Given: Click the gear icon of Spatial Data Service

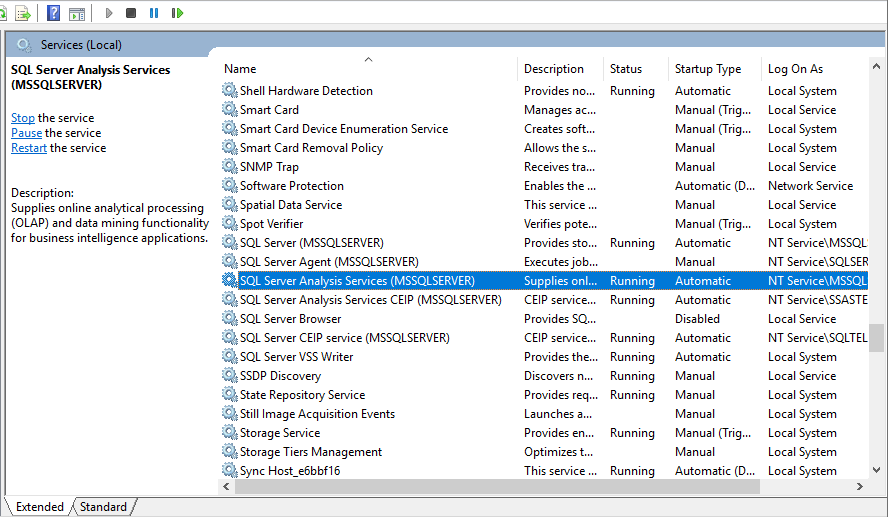Looking at the screenshot, I should pos(229,204).
